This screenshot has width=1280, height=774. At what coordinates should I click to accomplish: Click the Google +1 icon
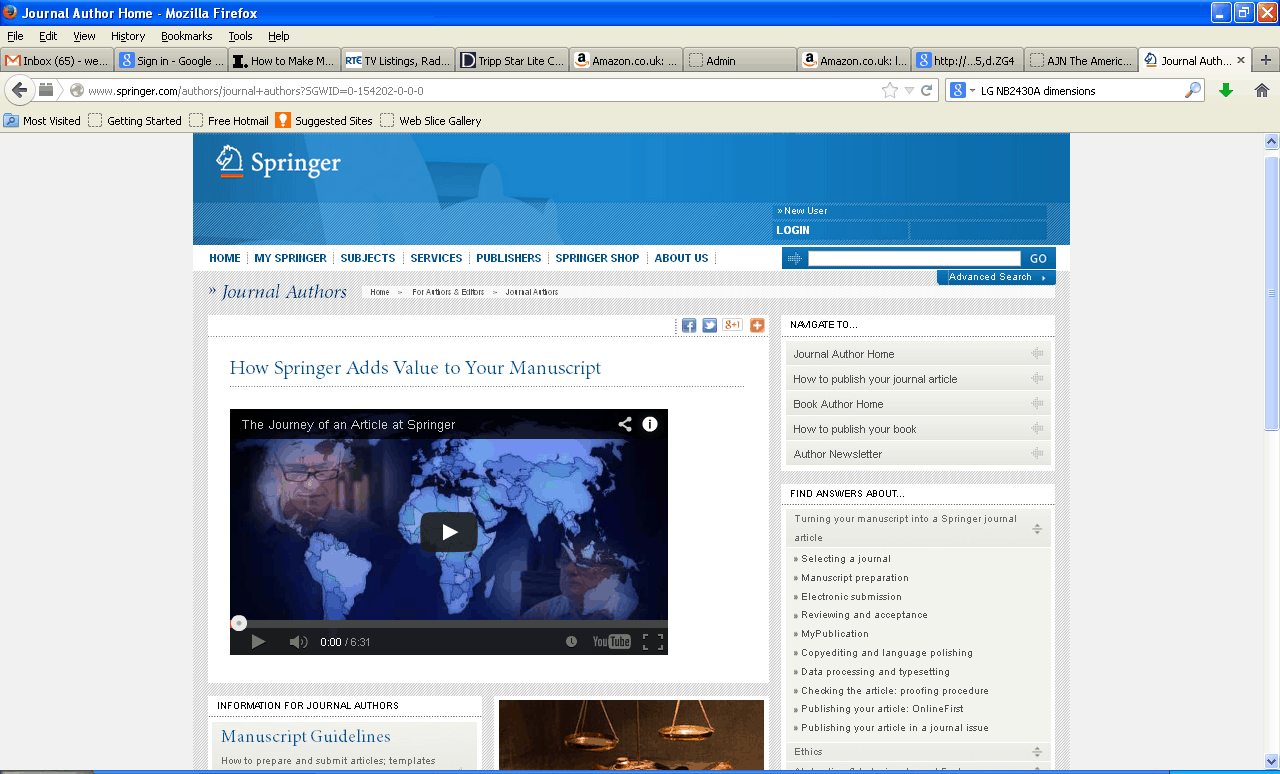point(733,325)
